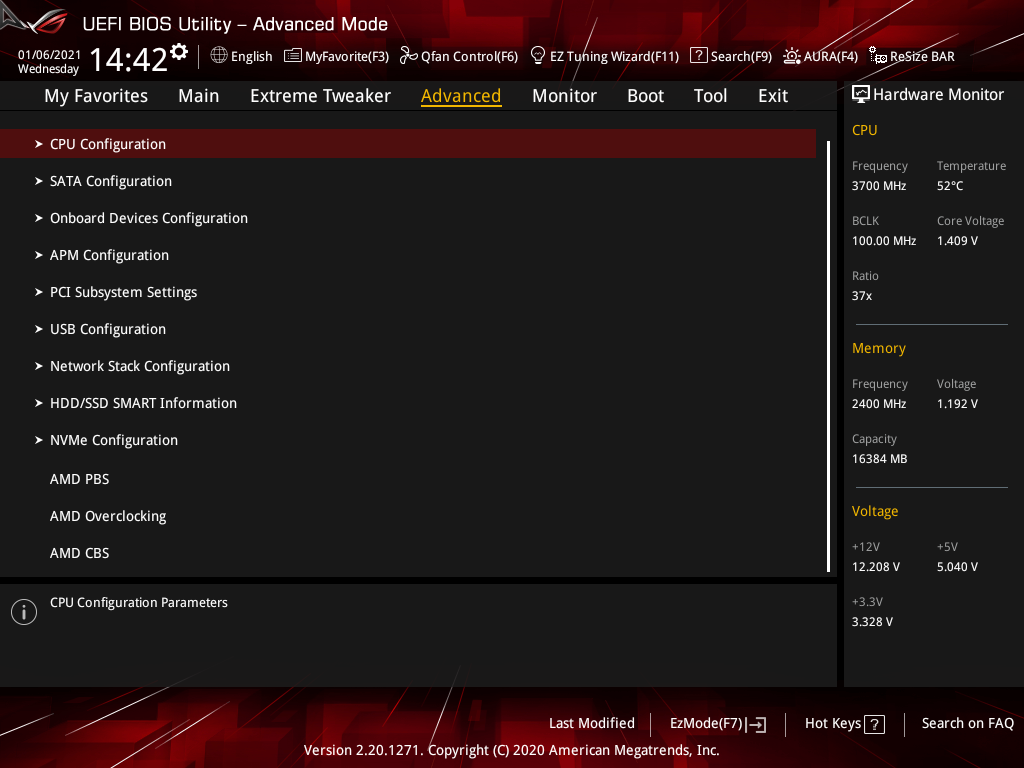
Task: Expand Network Stack Configuration arrow
Action: (x=39, y=366)
